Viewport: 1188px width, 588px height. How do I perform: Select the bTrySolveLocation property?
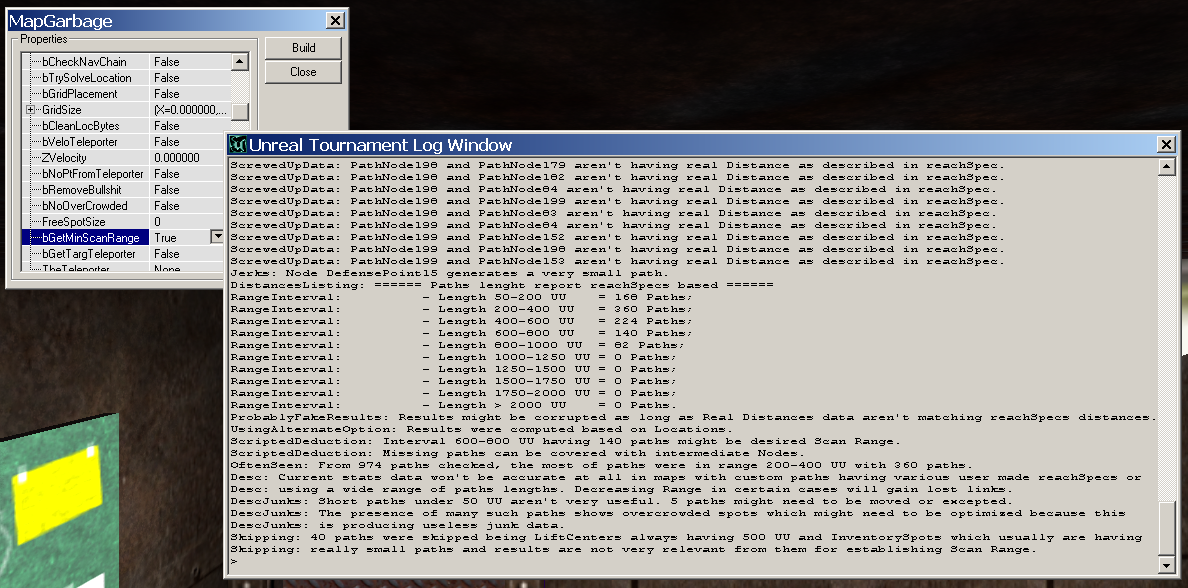coord(86,78)
